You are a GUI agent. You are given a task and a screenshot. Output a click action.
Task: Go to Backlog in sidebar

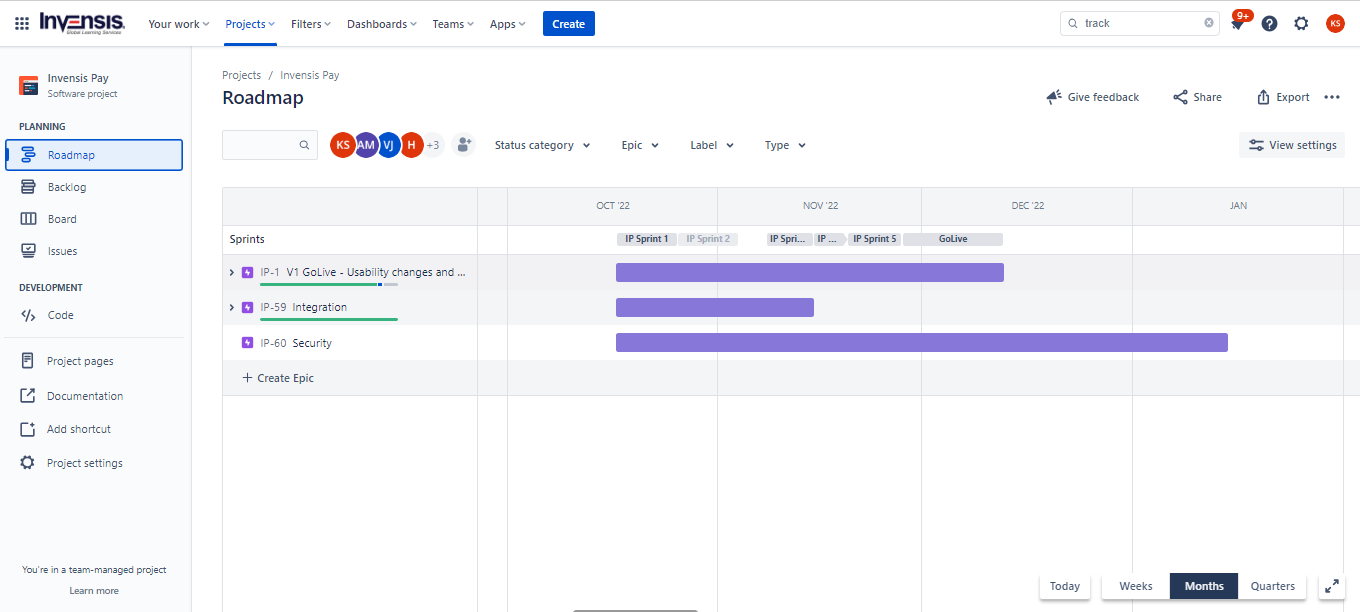(67, 187)
